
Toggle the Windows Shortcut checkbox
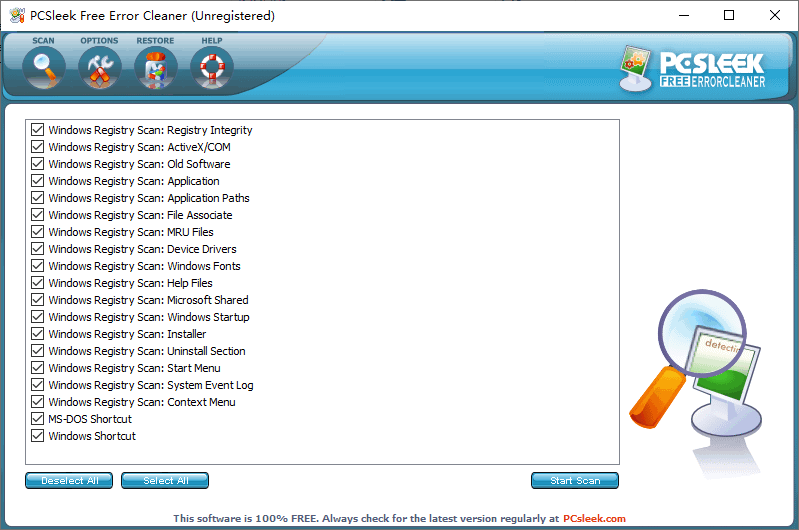[x=37, y=435]
